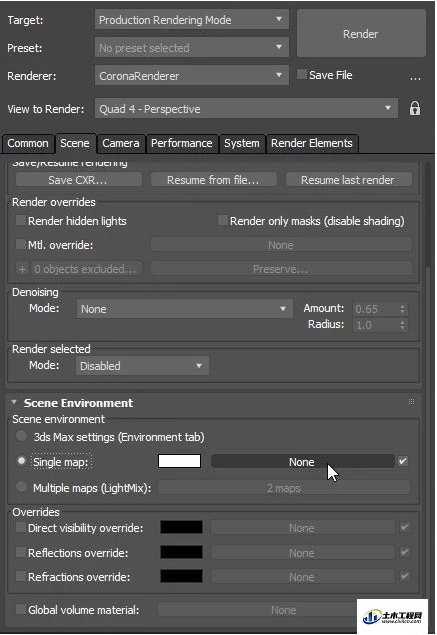Image resolution: width=437 pixels, height=635 pixels.
Task: Switch to the Common tab
Action: click(28, 143)
